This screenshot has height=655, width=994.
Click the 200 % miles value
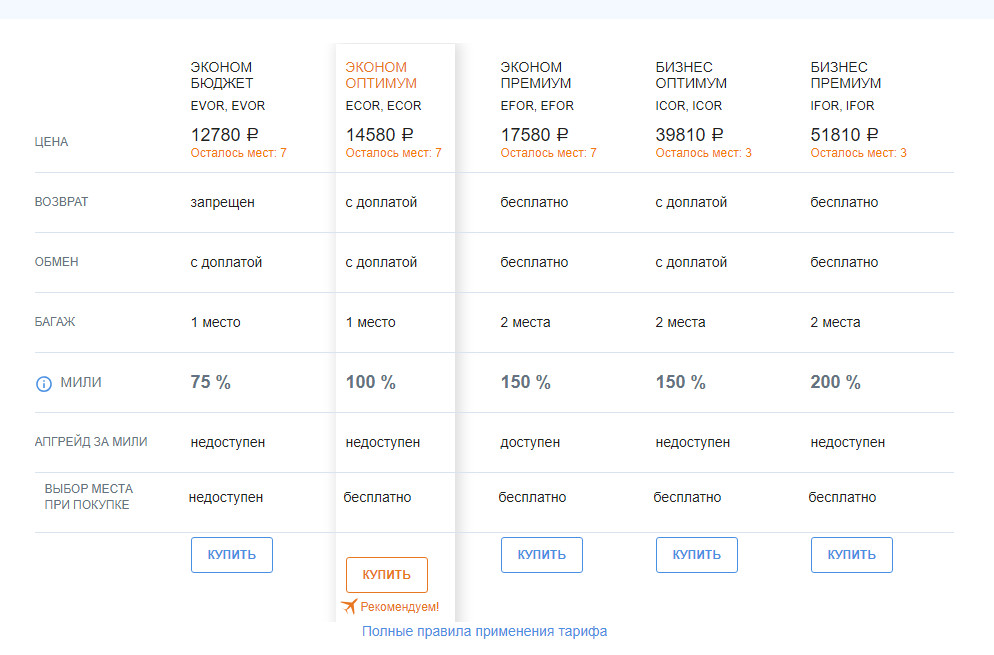click(x=835, y=382)
